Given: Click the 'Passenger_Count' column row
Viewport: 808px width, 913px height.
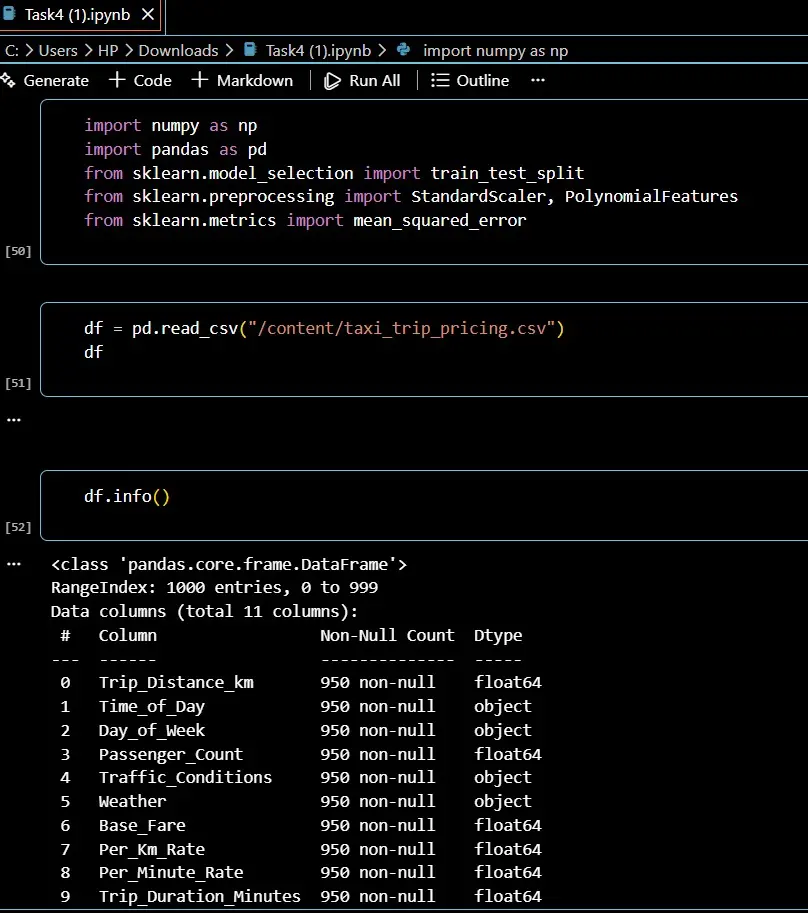Looking at the screenshot, I should click(x=296, y=754).
